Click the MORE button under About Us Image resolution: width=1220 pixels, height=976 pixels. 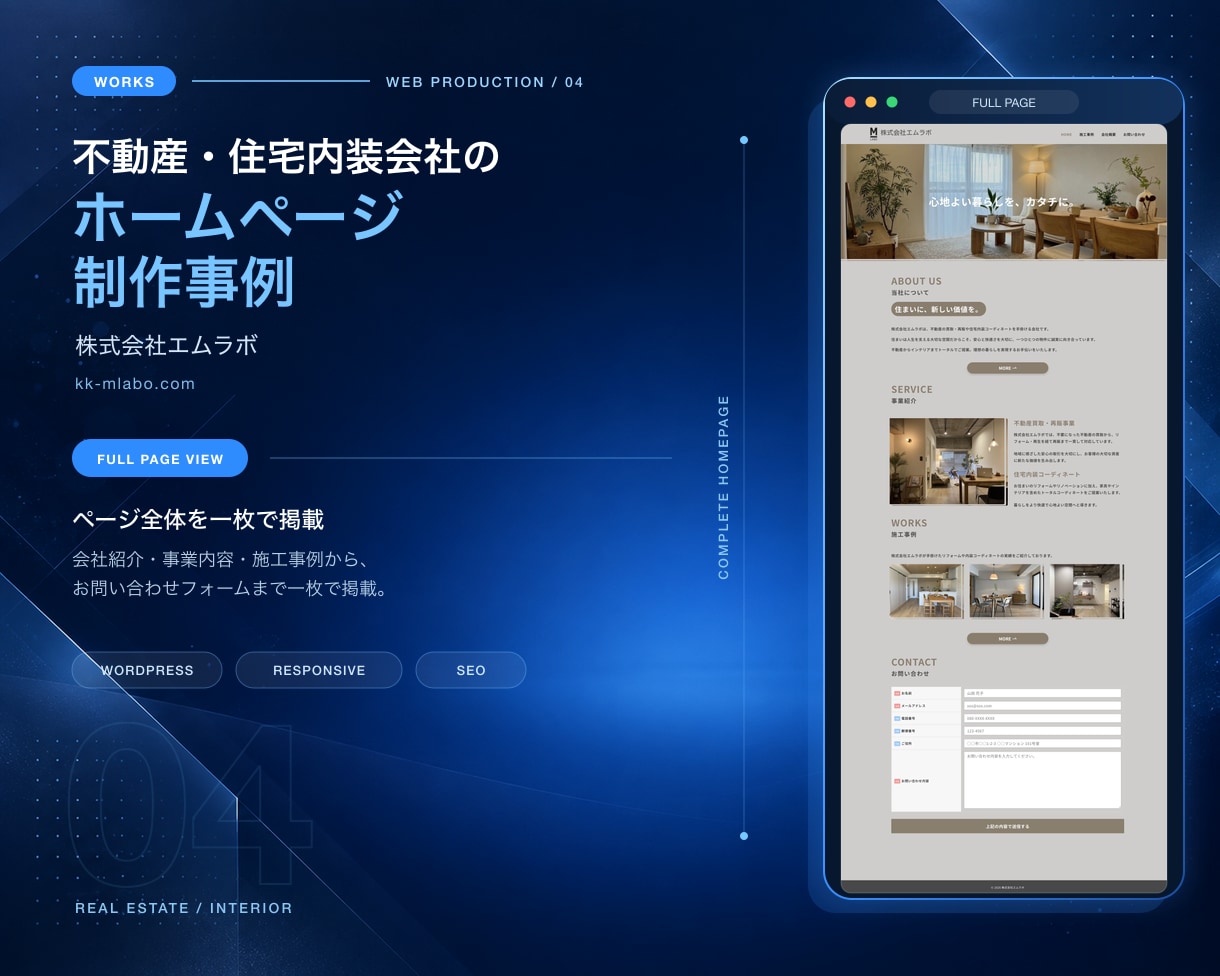[x=1007, y=368]
